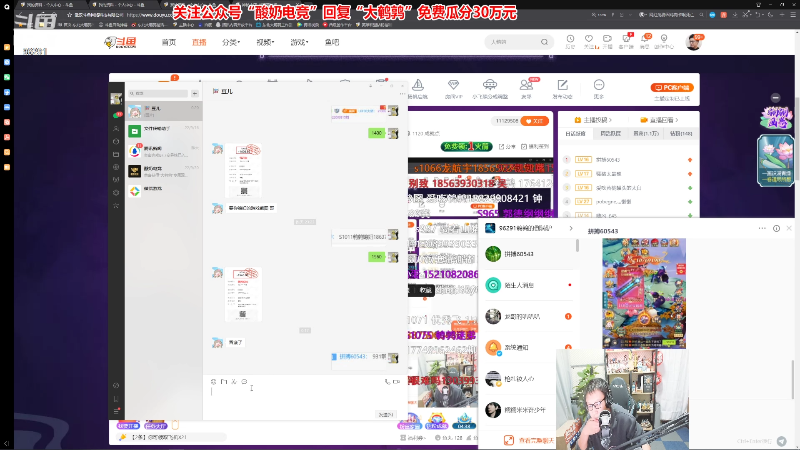Open the game screenshot image in private chat
The height and width of the screenshot is (450, 800).
click(x=644, y=293)
